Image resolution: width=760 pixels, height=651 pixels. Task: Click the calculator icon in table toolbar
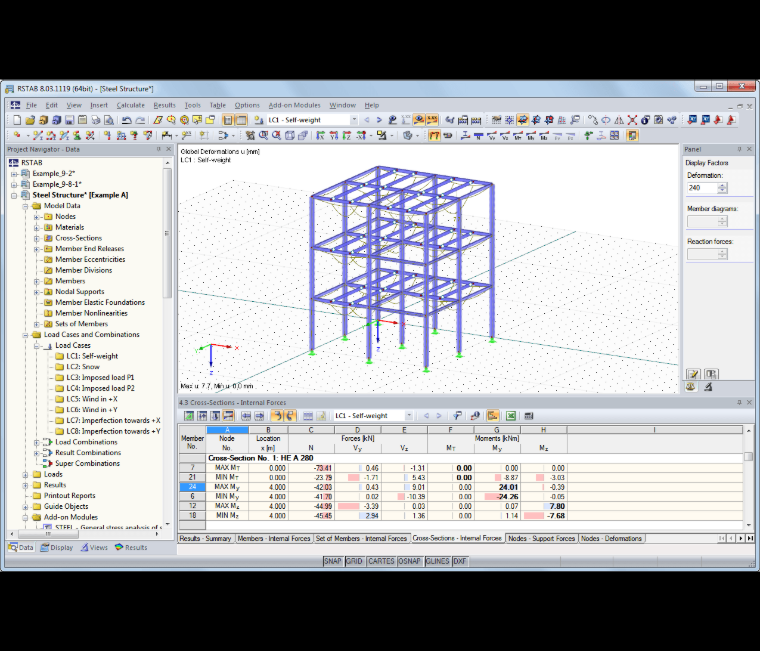[529, 415]
